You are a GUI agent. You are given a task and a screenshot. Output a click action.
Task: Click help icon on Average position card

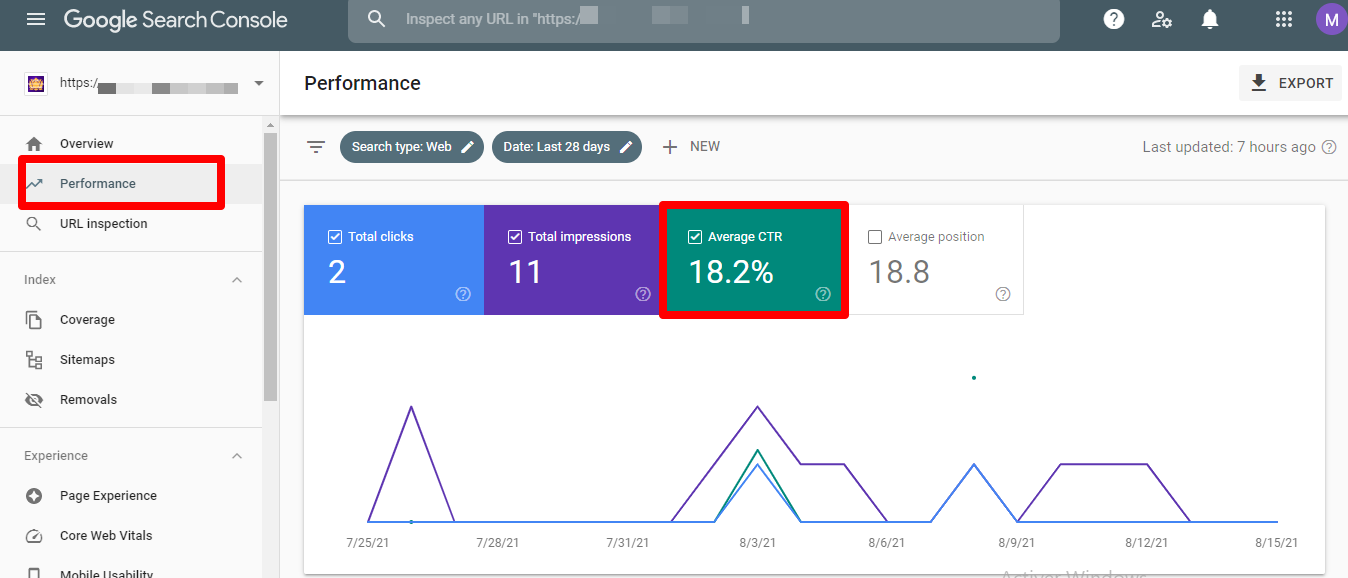click(x=1003, y=294)
